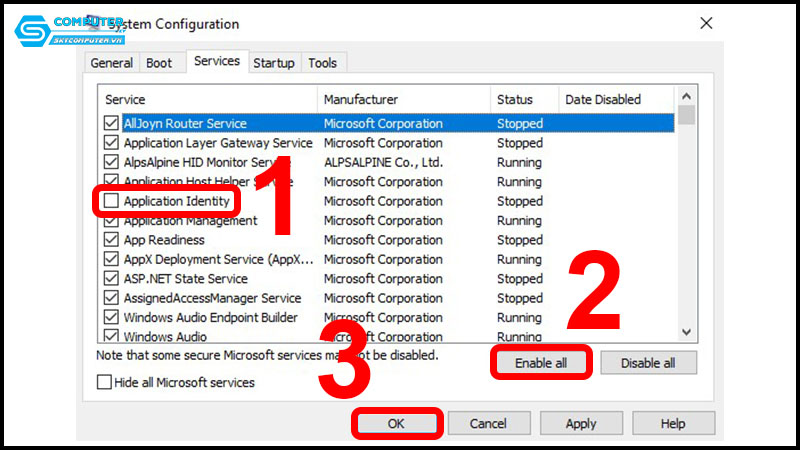This screenshot has height=450, width=800.
Task: Open the Startup tab
Action: click(x=273, y=63)
